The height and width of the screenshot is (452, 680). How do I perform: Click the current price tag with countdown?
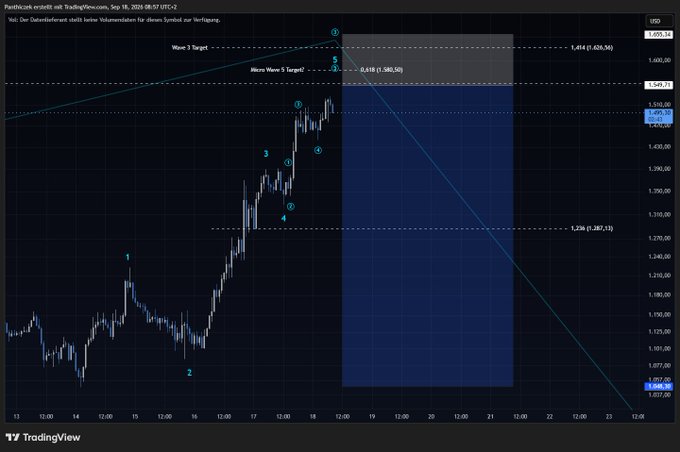pos(659,116)
